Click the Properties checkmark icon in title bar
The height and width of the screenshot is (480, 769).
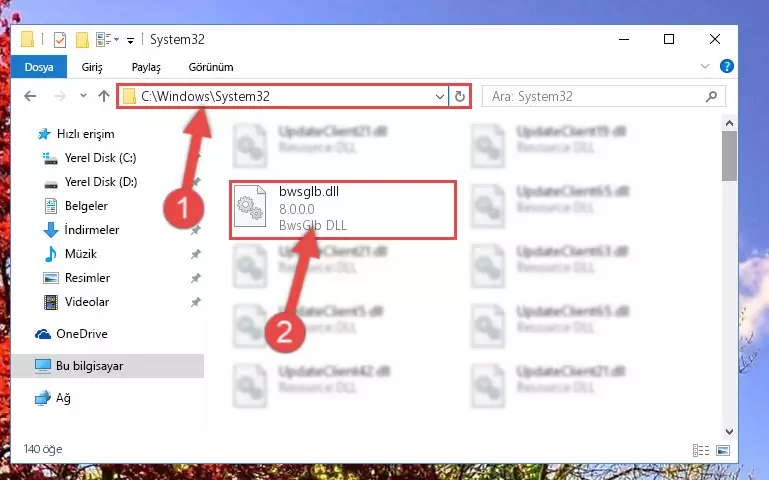point(59,39)
